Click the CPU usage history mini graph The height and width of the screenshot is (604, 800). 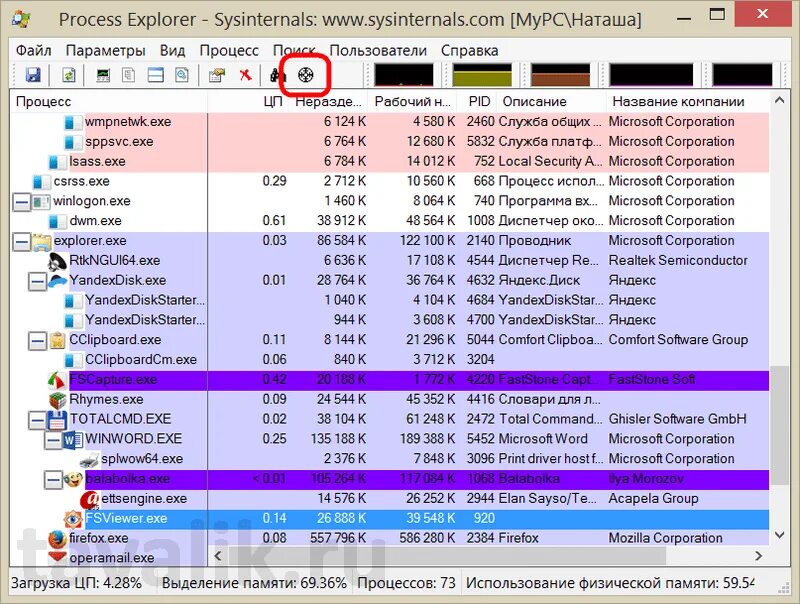[x=404, y=74]
